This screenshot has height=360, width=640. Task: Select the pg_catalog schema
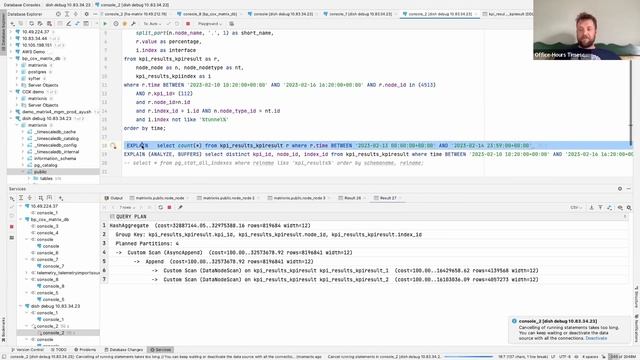click(45, 165)
